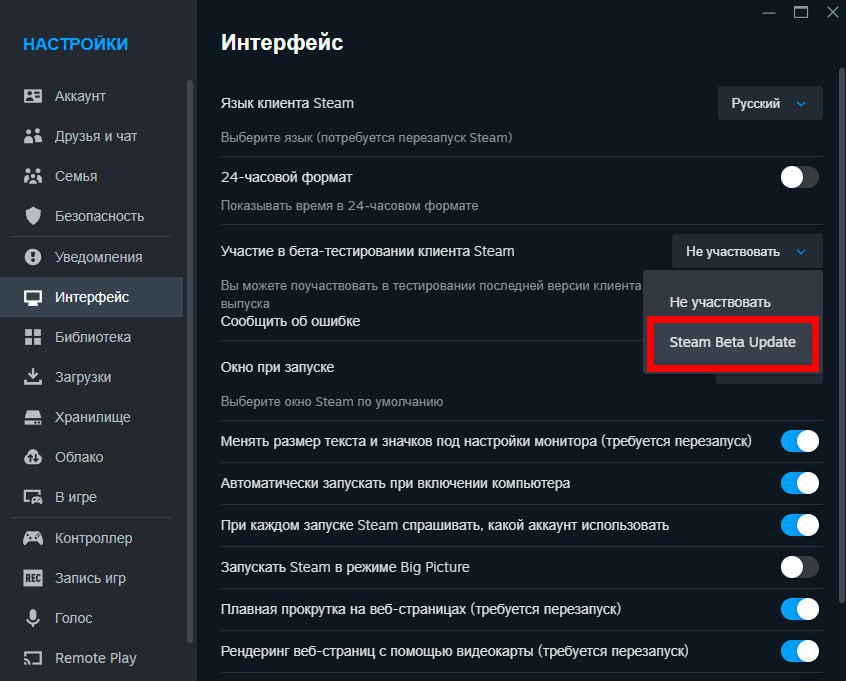The image size is (846, 681).
Task: Click the Хранилище drive icon
Action: click(x=33, y=417)
